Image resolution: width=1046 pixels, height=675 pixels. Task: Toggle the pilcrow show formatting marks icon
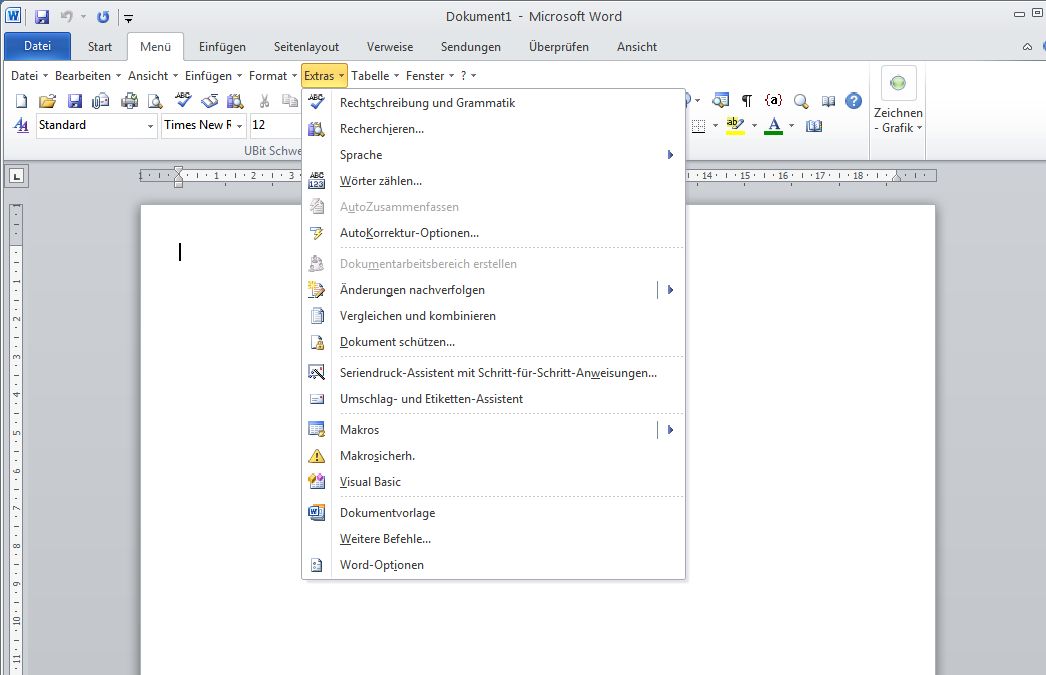coord(747,101)
